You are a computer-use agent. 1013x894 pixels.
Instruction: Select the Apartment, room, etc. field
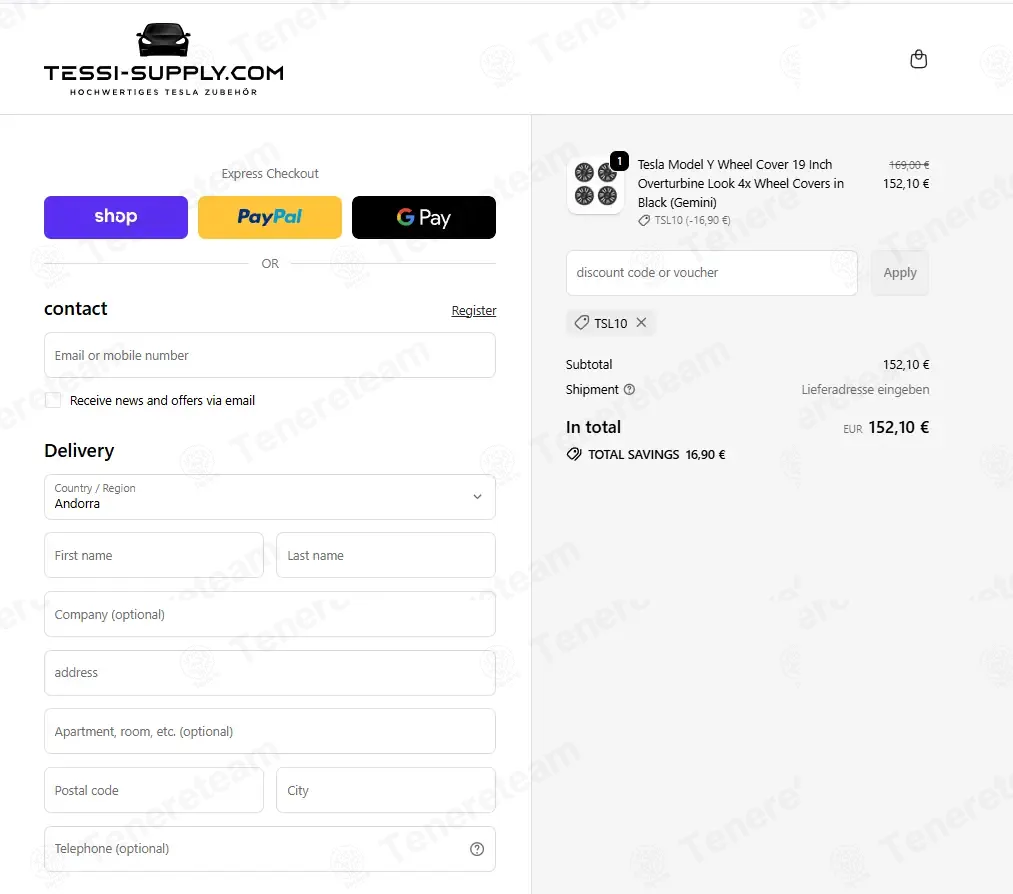[269, 731]
